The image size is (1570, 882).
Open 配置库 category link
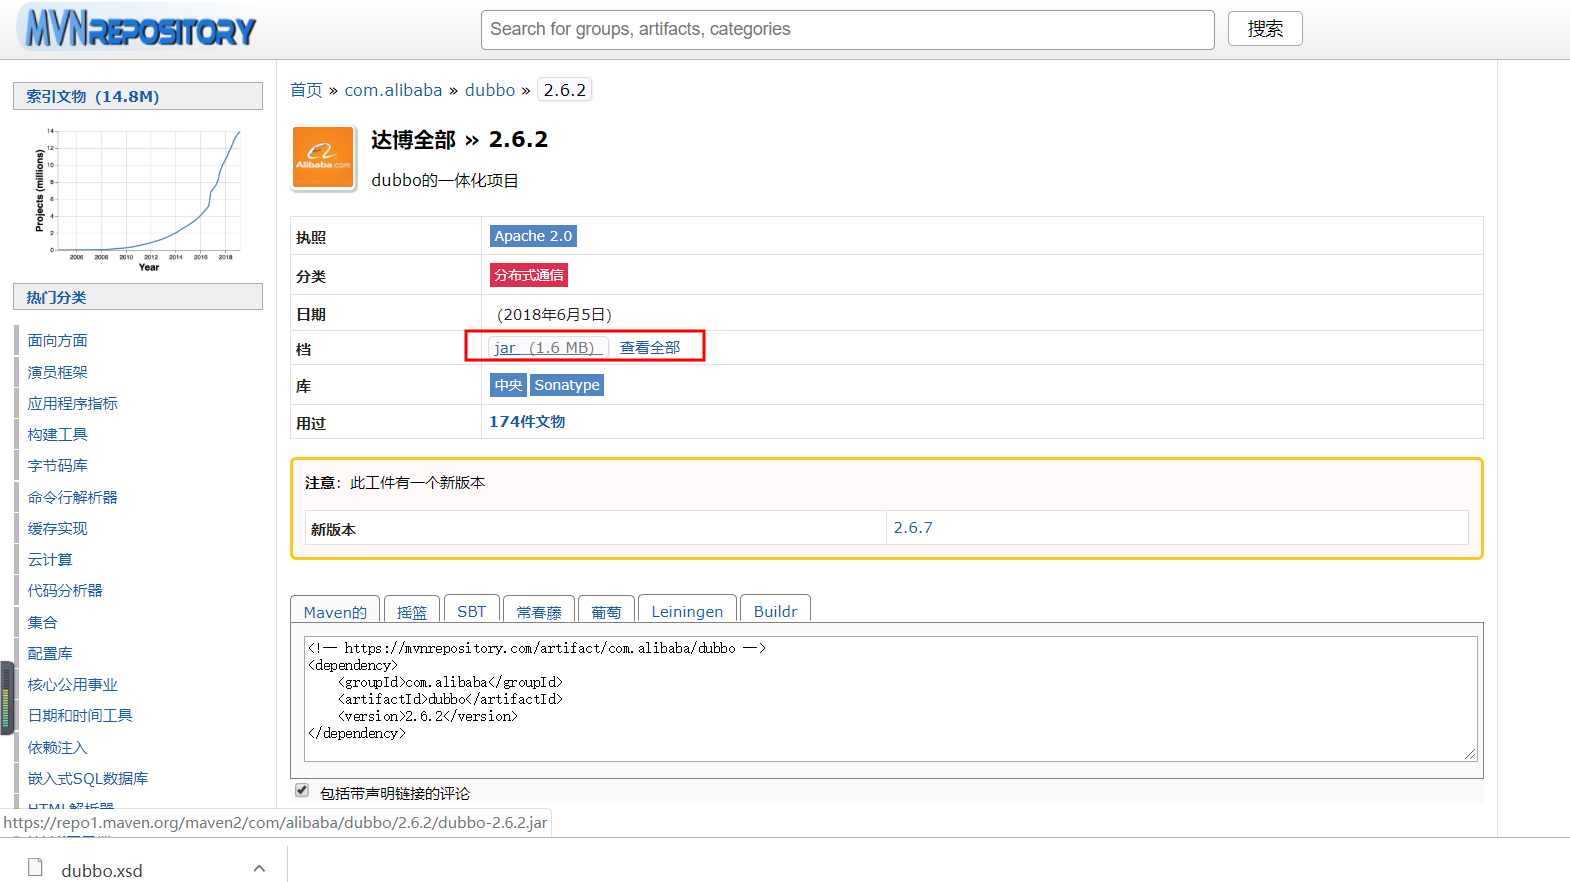pyautogui.click(x=50, y=653)
